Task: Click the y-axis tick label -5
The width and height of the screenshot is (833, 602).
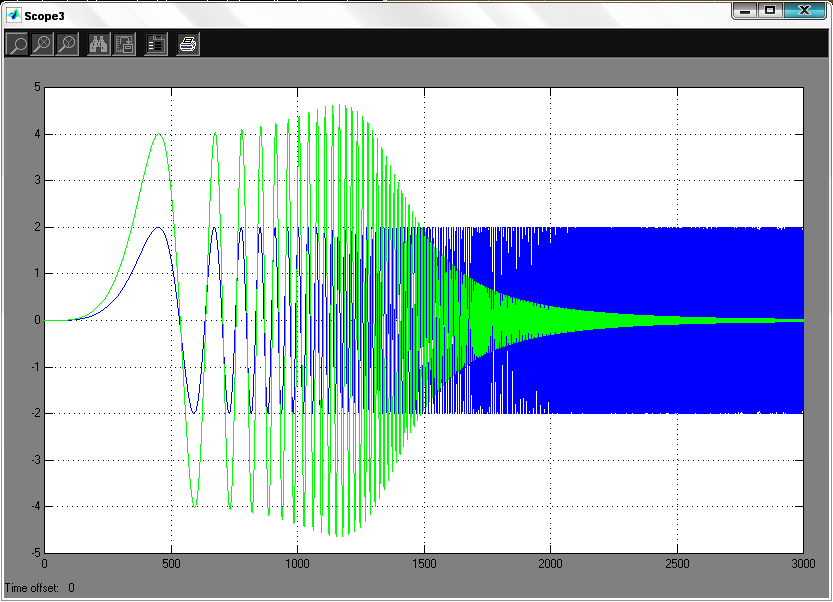Action: pos(35,553)
